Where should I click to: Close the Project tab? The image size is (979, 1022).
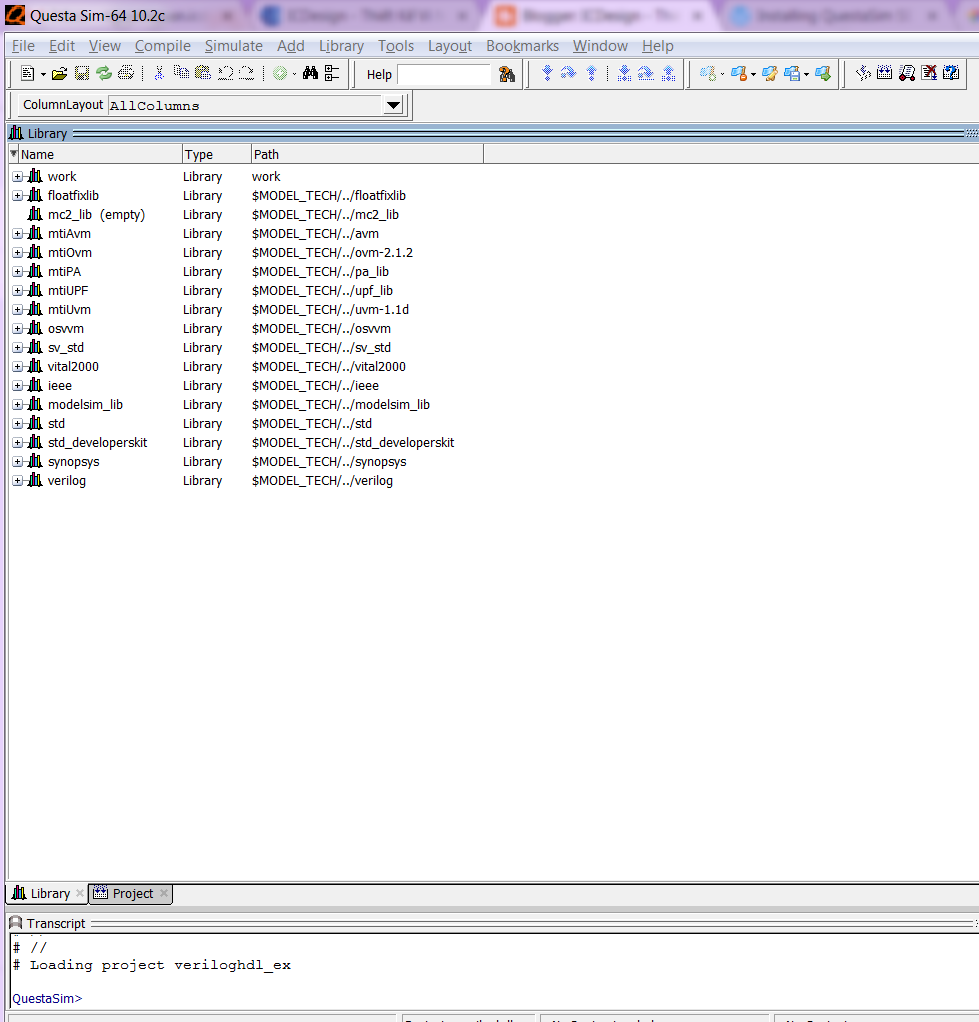click(x=164, y=893)
